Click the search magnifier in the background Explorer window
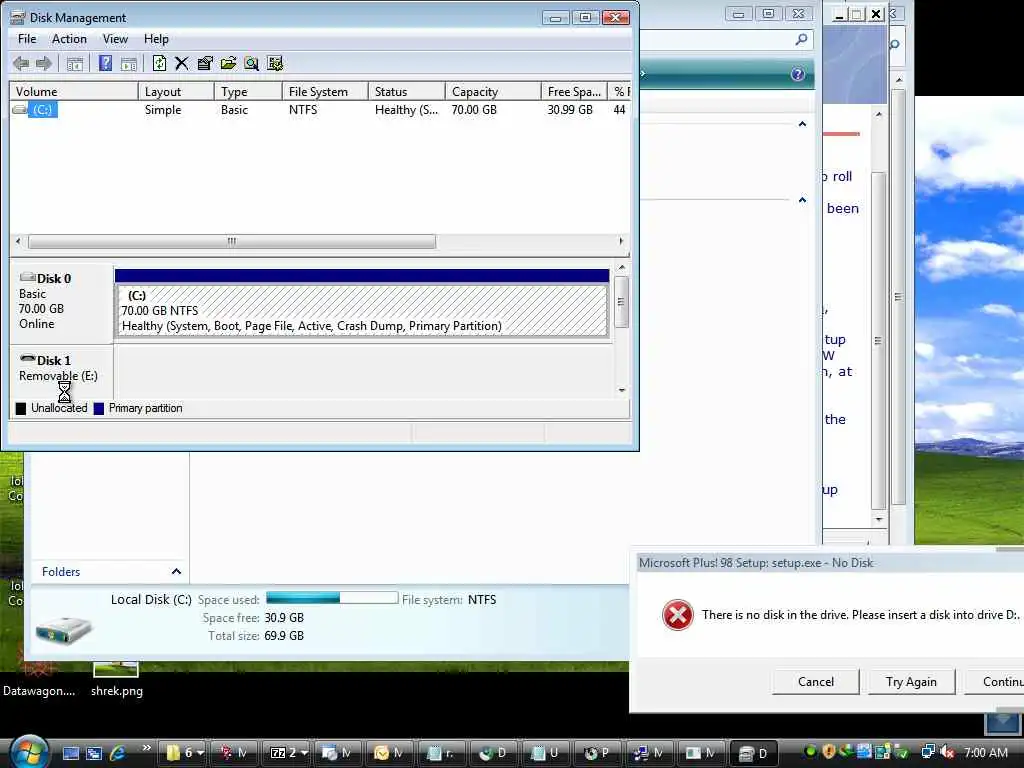 [801, 40]
